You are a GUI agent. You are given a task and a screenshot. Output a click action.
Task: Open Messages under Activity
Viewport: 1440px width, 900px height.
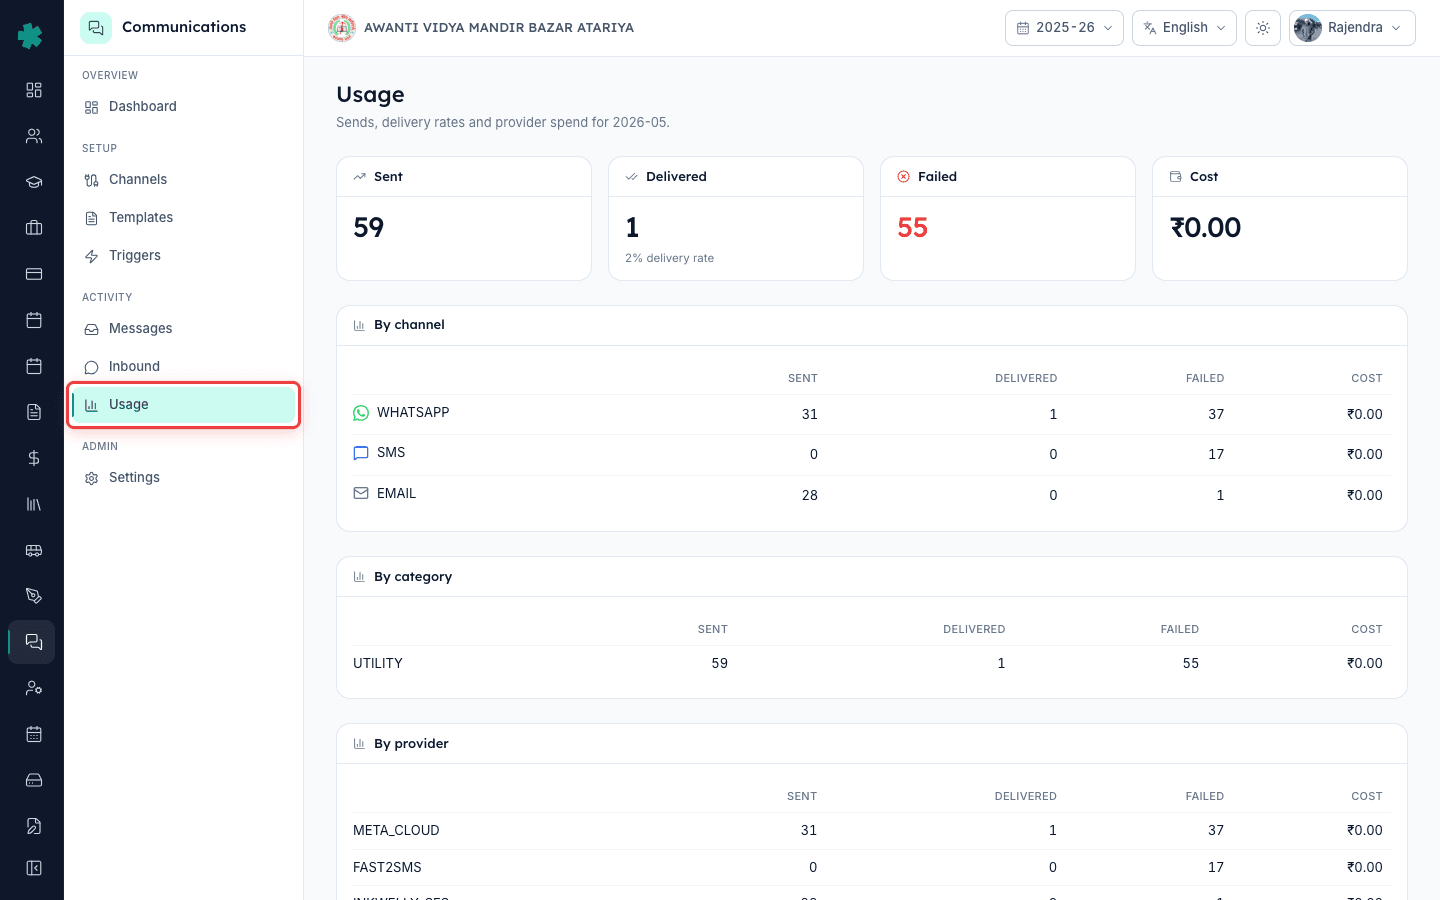(x=184, y=329)
